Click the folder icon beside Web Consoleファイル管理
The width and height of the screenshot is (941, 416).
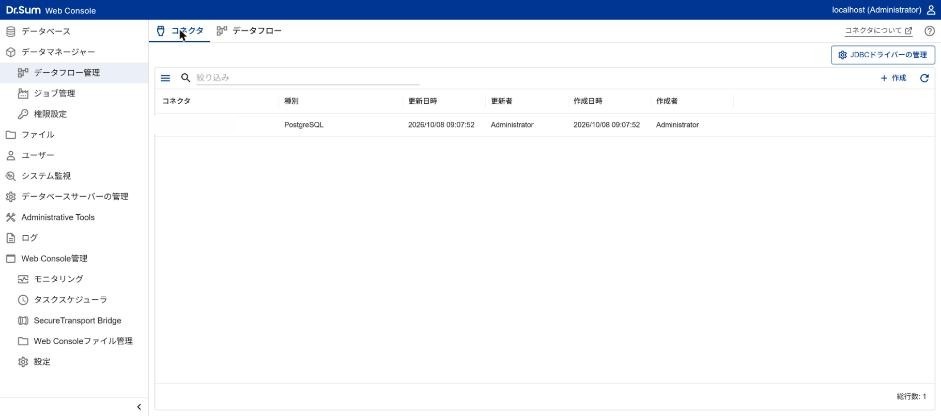[x=23, y=341]
